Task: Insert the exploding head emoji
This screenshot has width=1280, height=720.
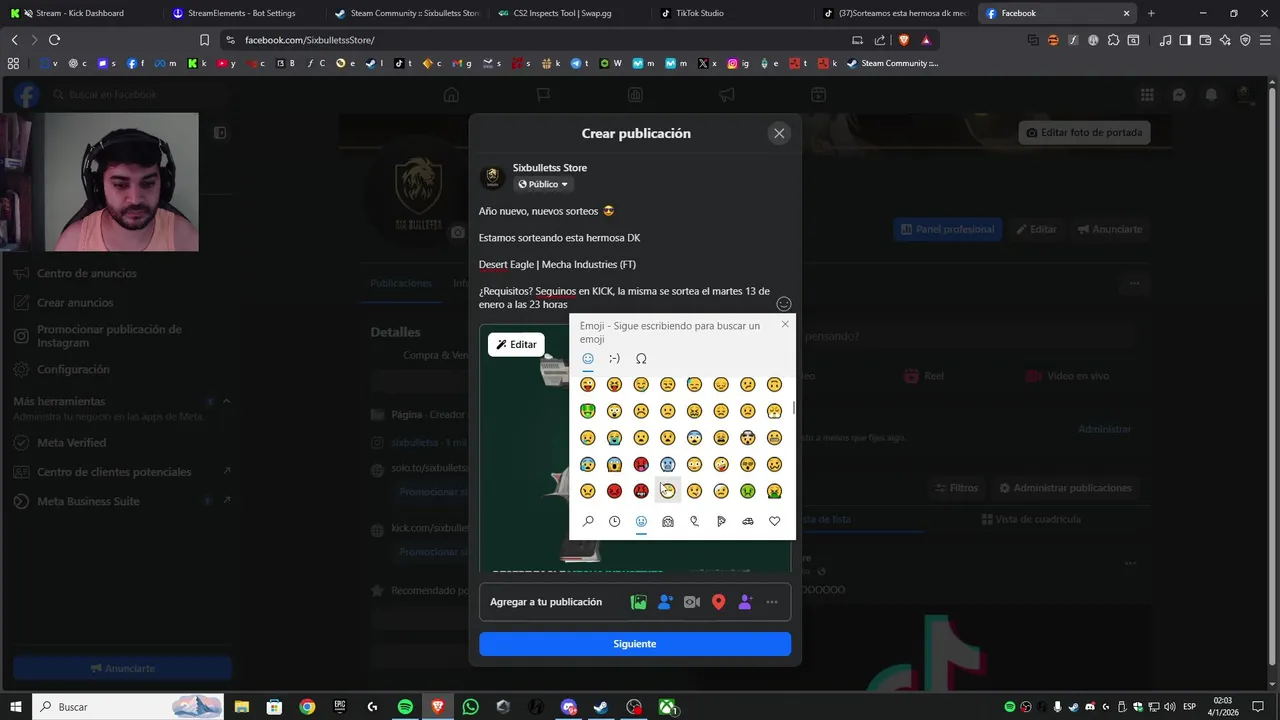Action: [748, 437]
